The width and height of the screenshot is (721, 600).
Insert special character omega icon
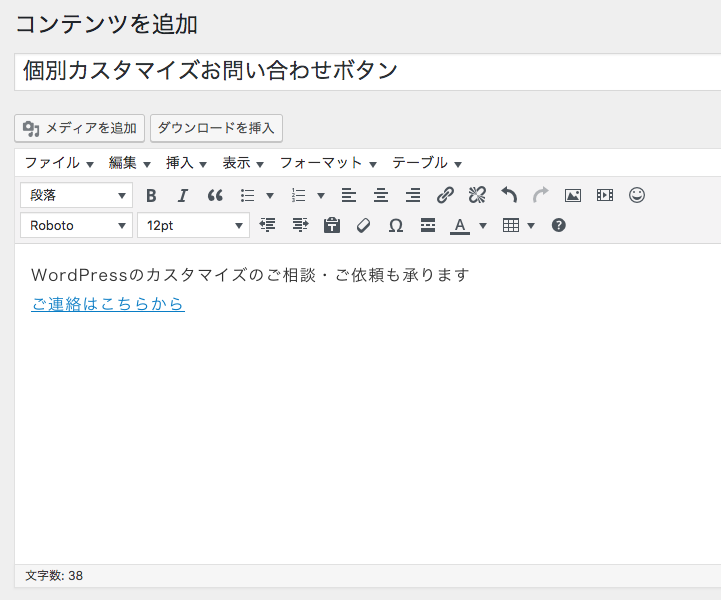[x=395, y=225]
